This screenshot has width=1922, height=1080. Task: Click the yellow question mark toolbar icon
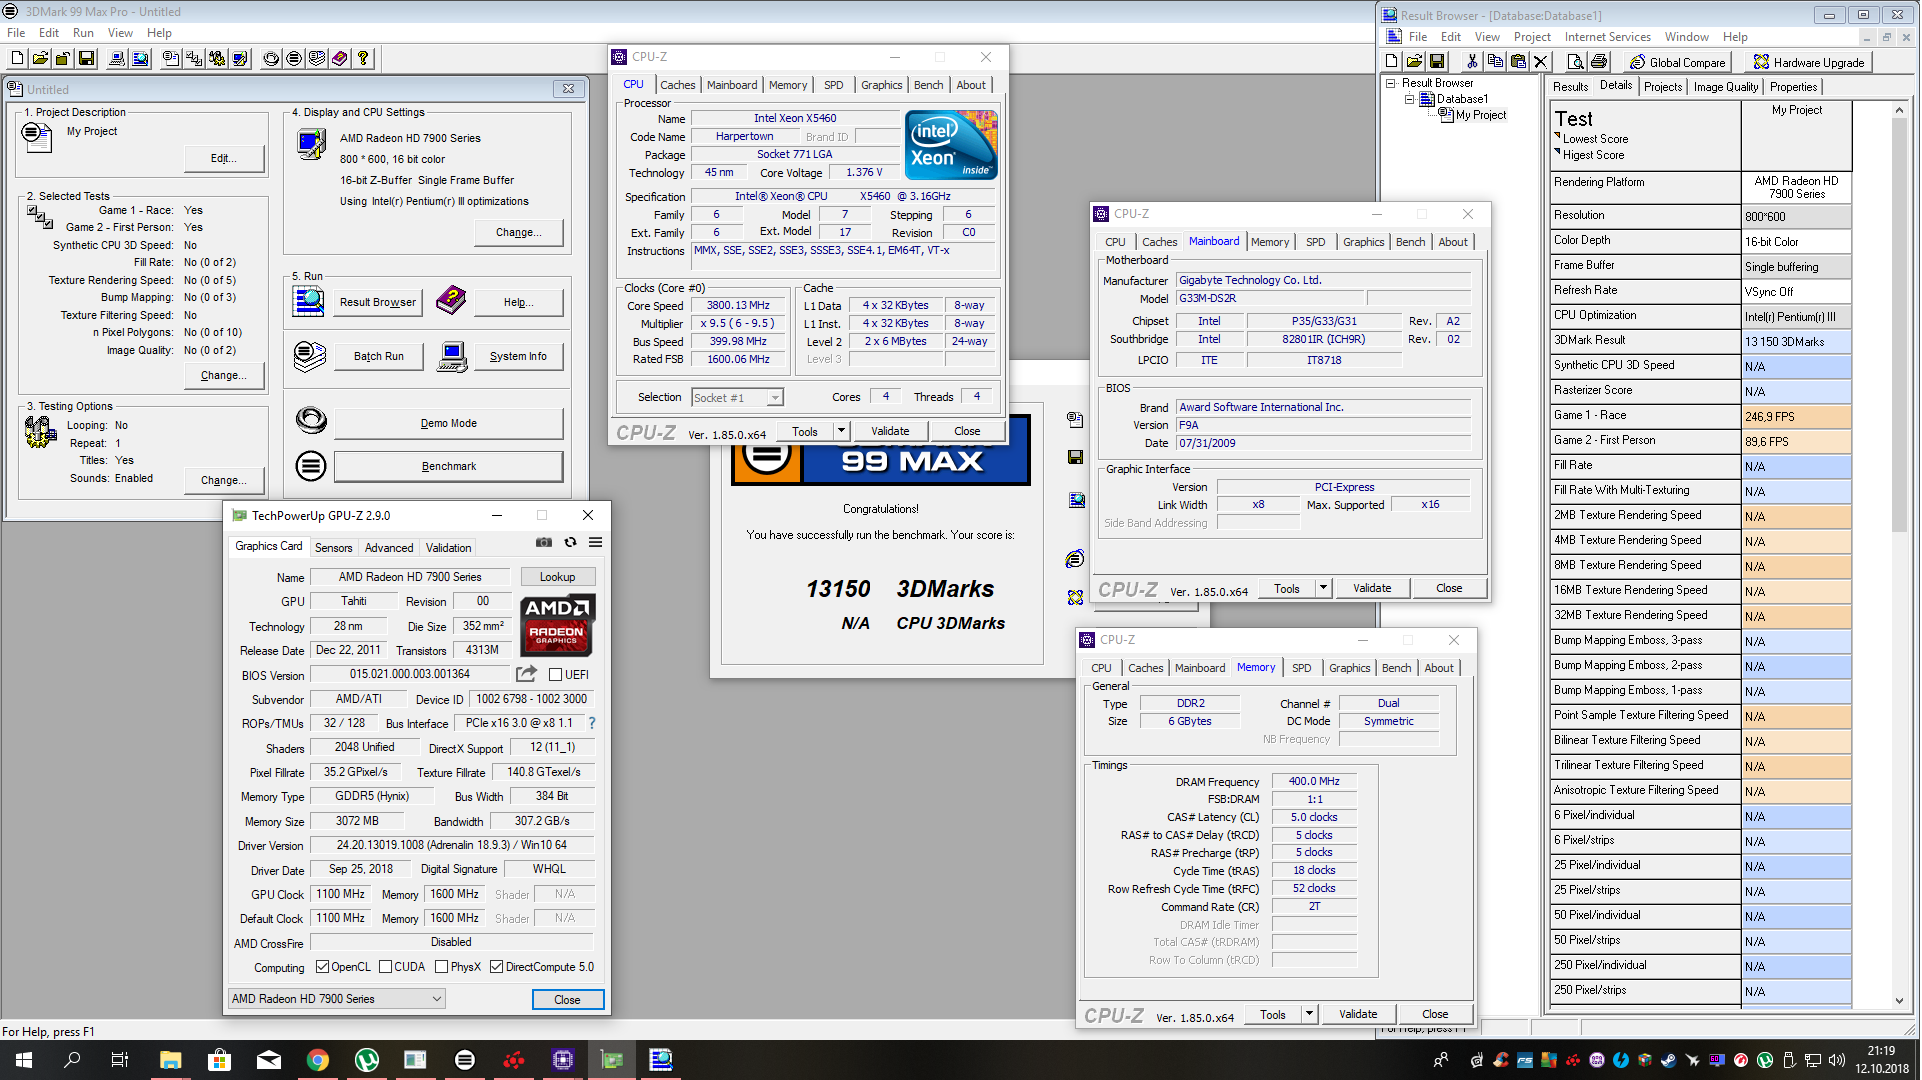pyautogui.click(x=363, y=59)
